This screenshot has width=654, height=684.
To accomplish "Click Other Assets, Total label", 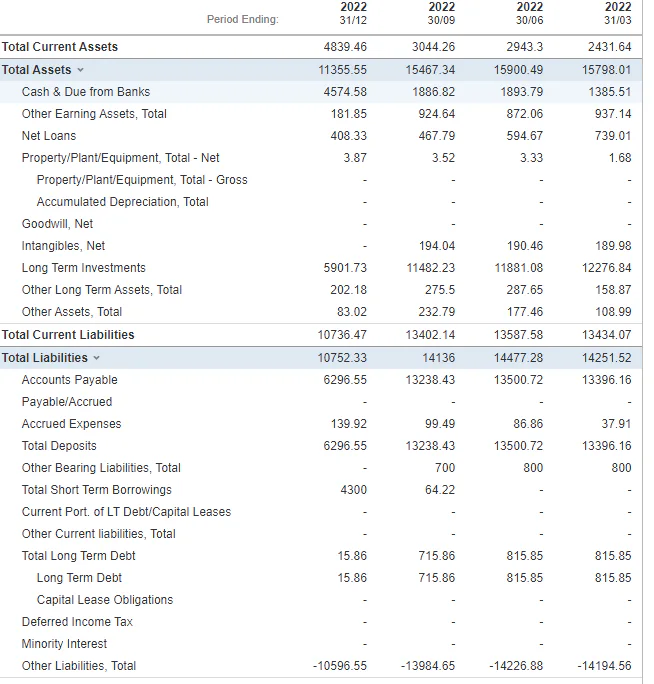I will point(72,312).
